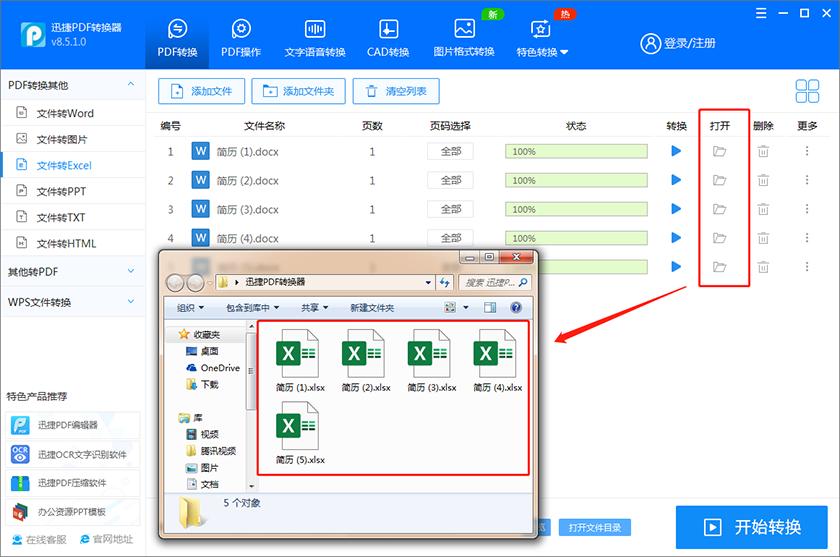
Task: Open output folder for 简历 (4).docx
Action: (719, 238)
